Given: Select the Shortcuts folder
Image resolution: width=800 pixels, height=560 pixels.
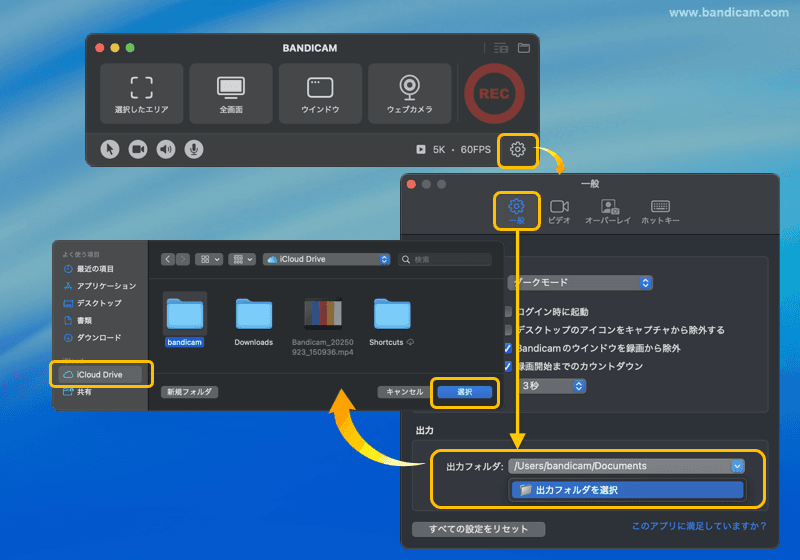Looking at the screenshot, I should point(392,320).
